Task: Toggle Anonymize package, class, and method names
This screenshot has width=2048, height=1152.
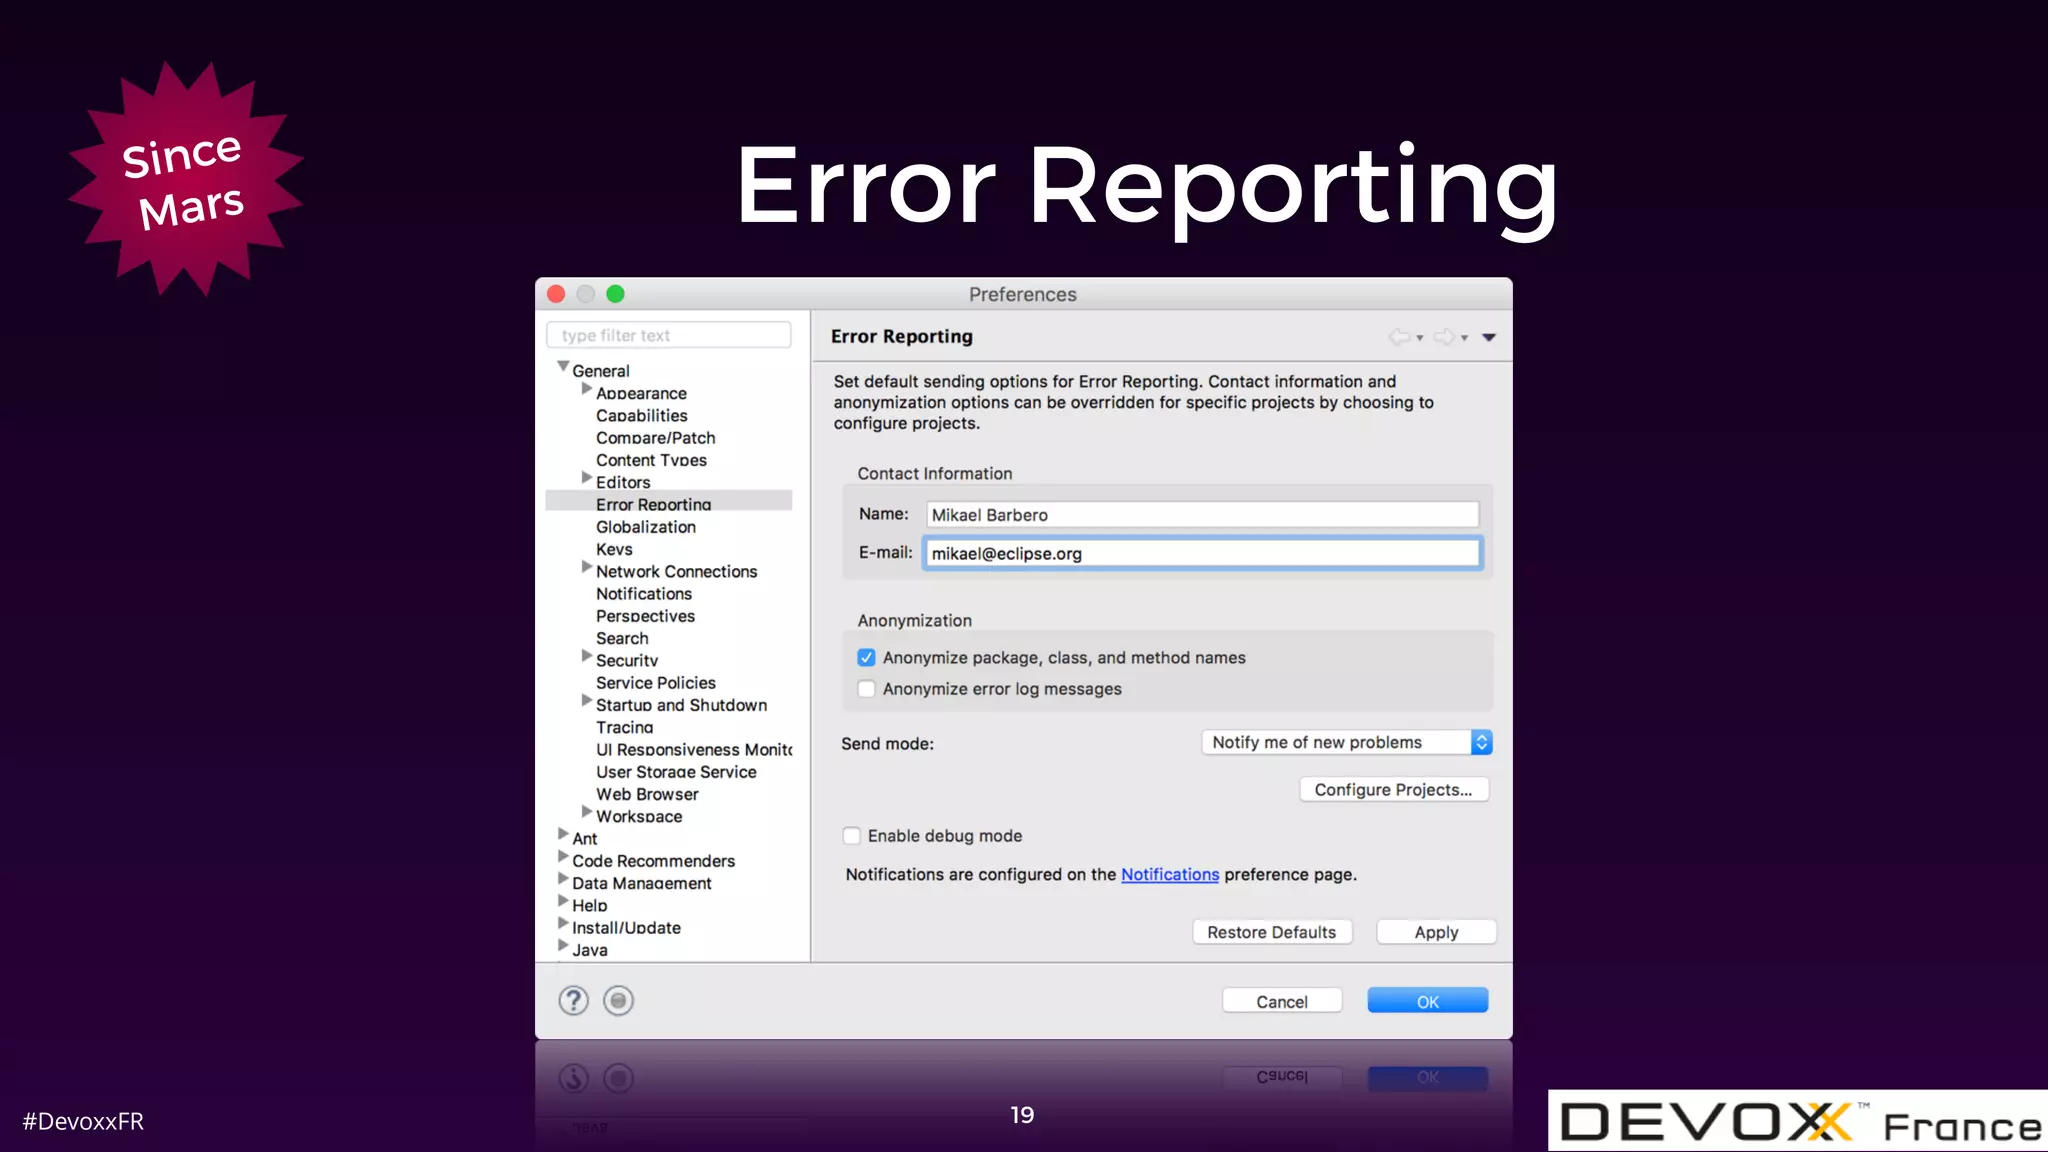Action: pos(866,657)
